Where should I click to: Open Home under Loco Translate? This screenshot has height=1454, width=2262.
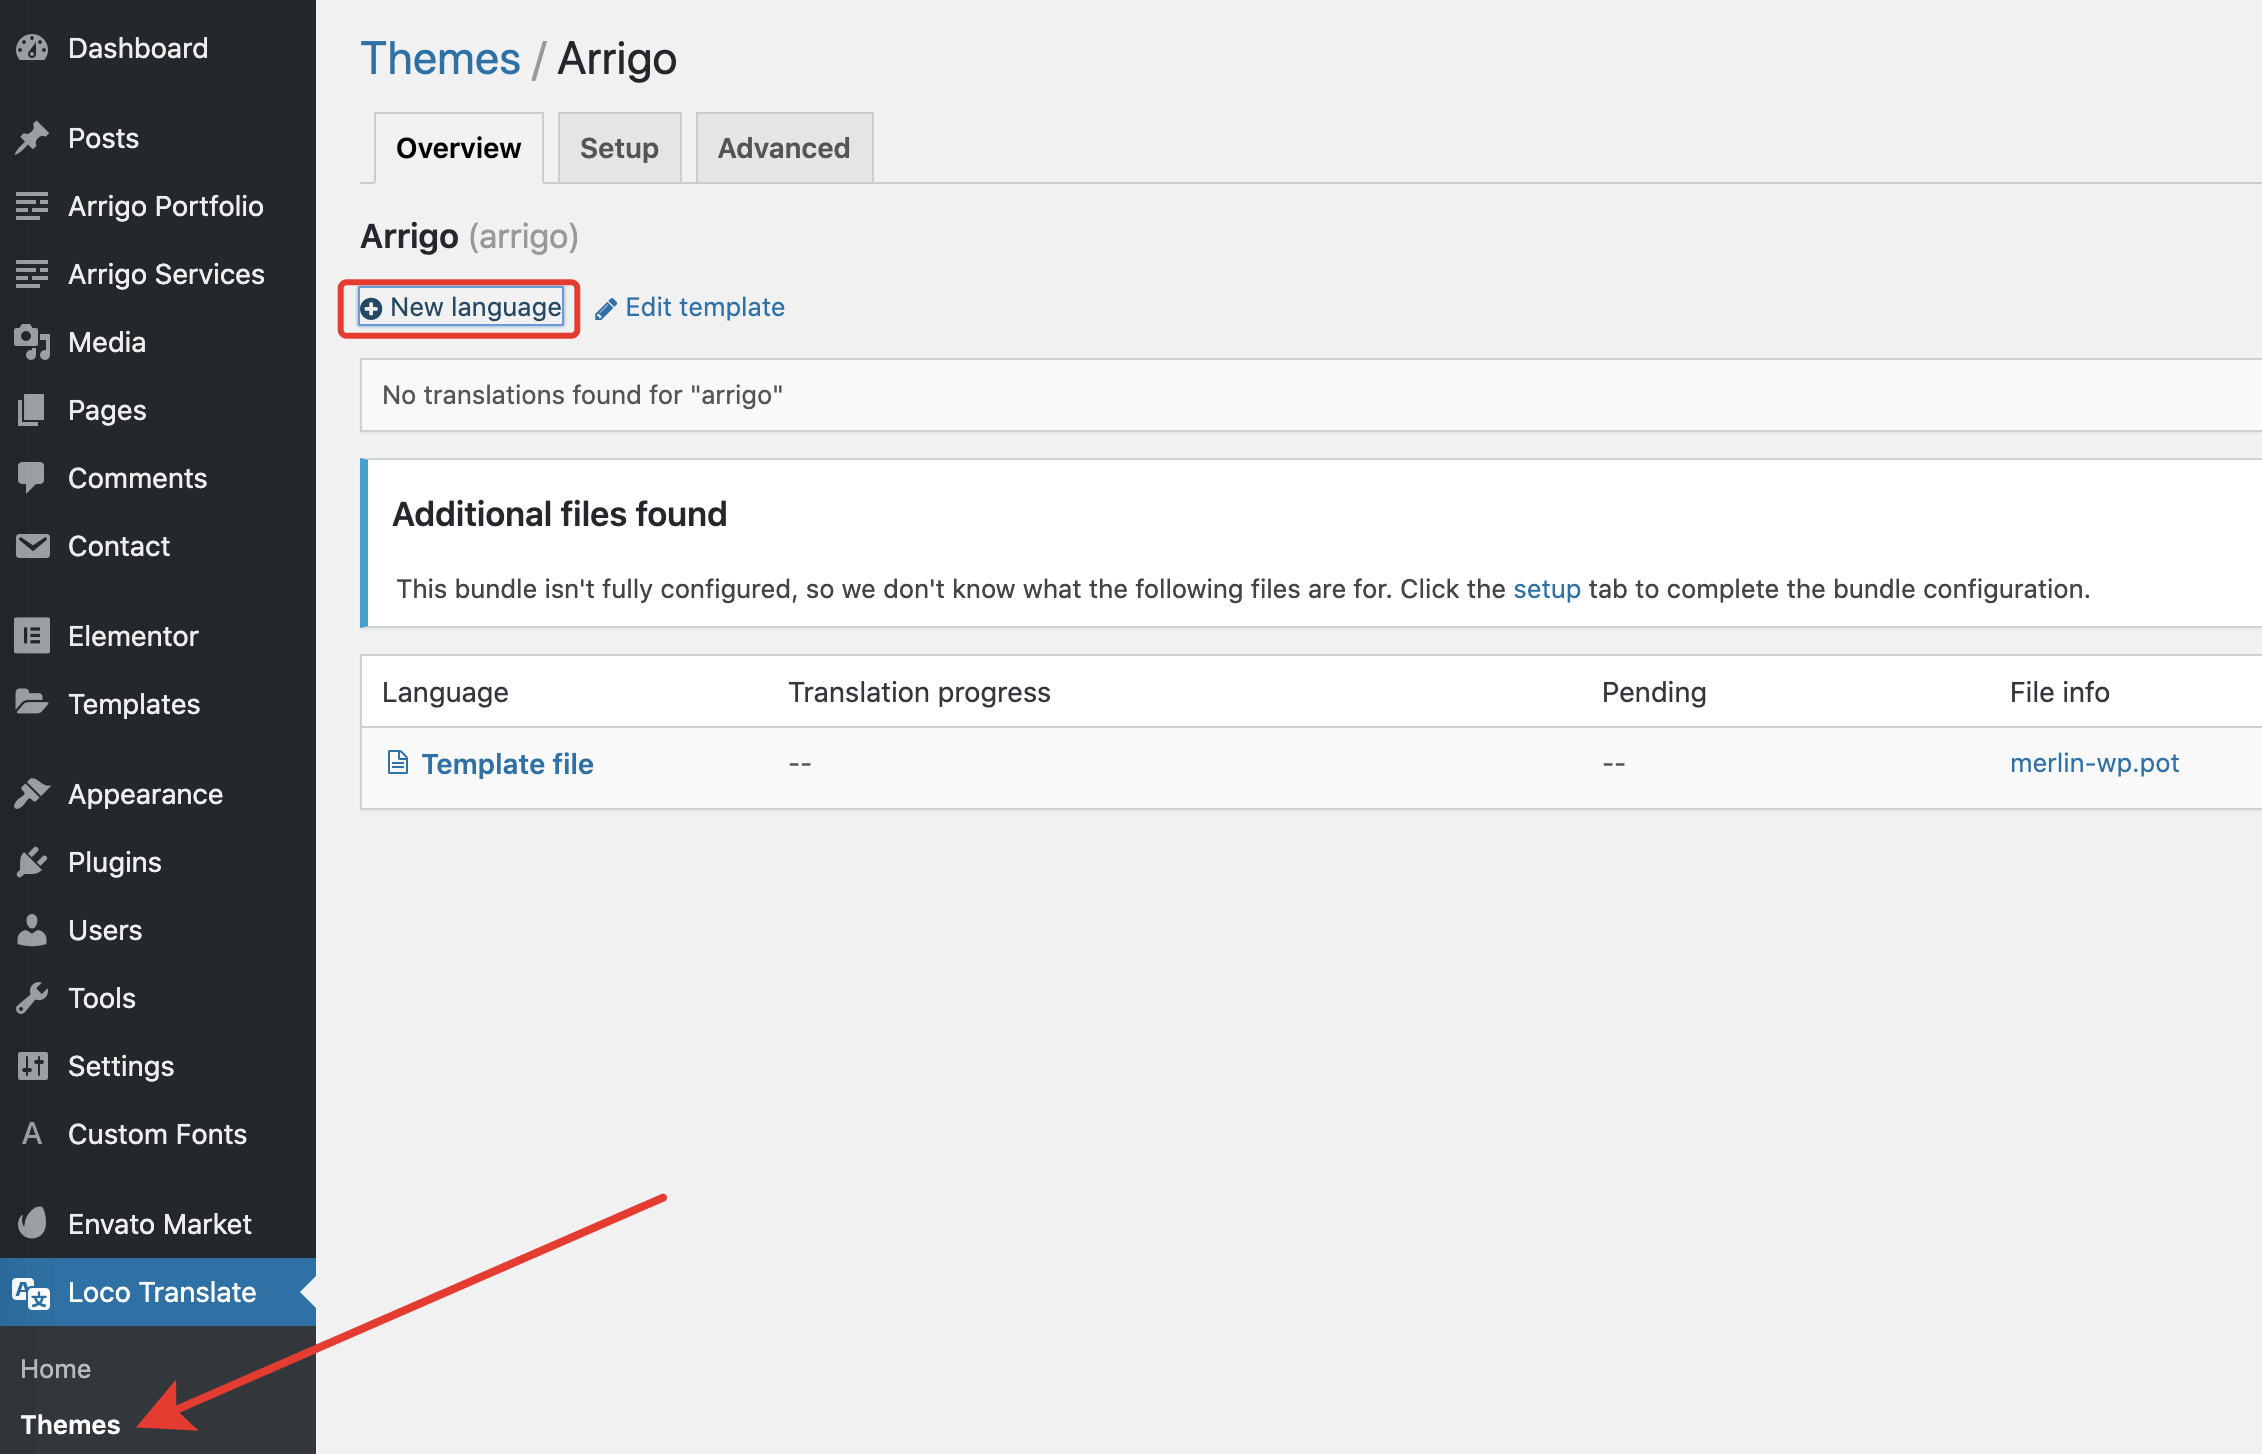coord(56,1368)
